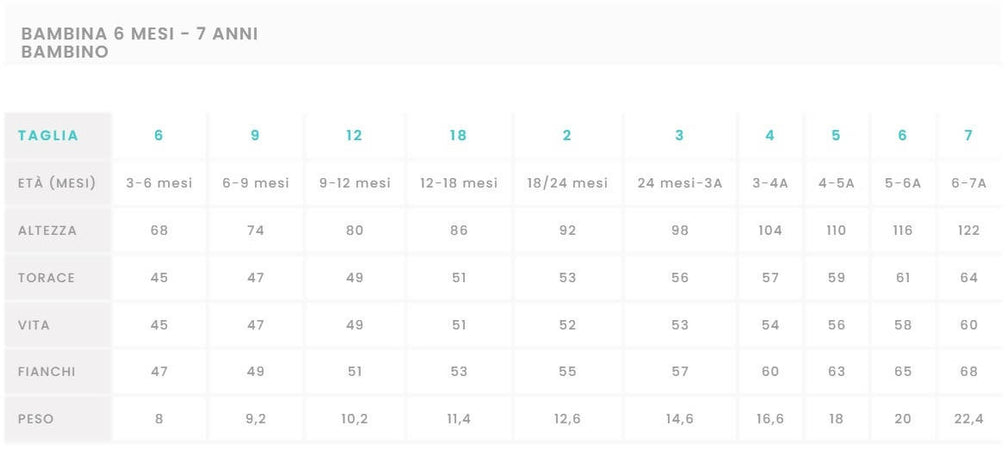Select height value 92 in ALTEZZA row
1008x450 pixels.
568,231
